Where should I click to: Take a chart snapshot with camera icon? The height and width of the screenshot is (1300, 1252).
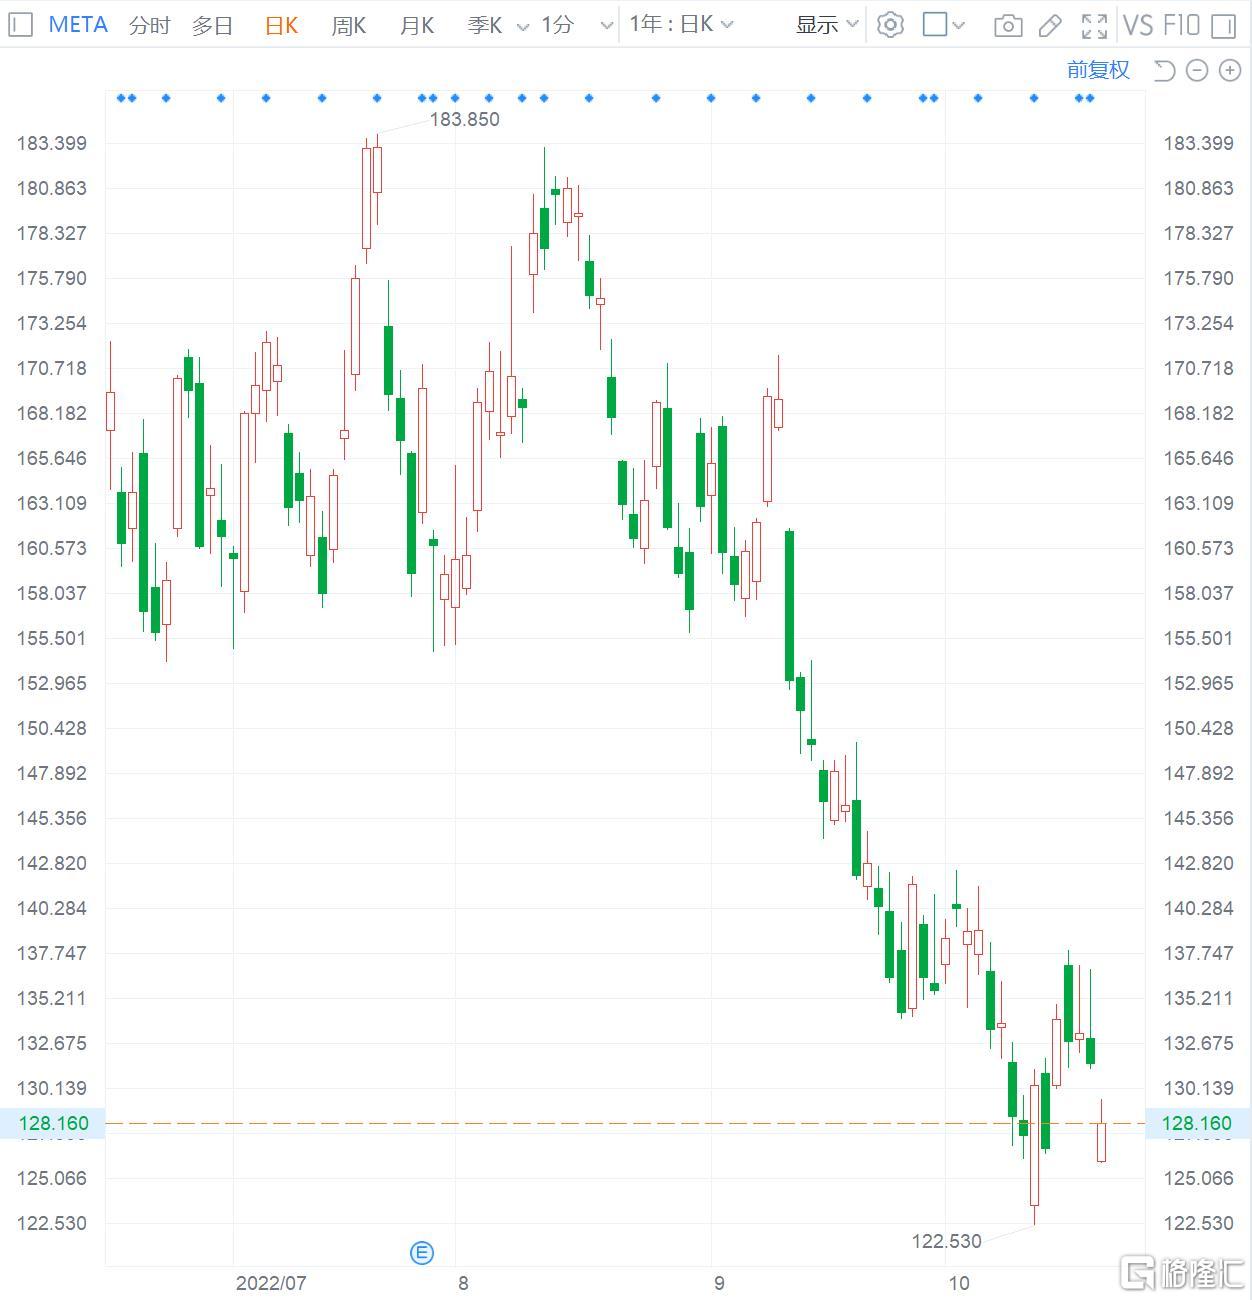[x=1008, y=26]
